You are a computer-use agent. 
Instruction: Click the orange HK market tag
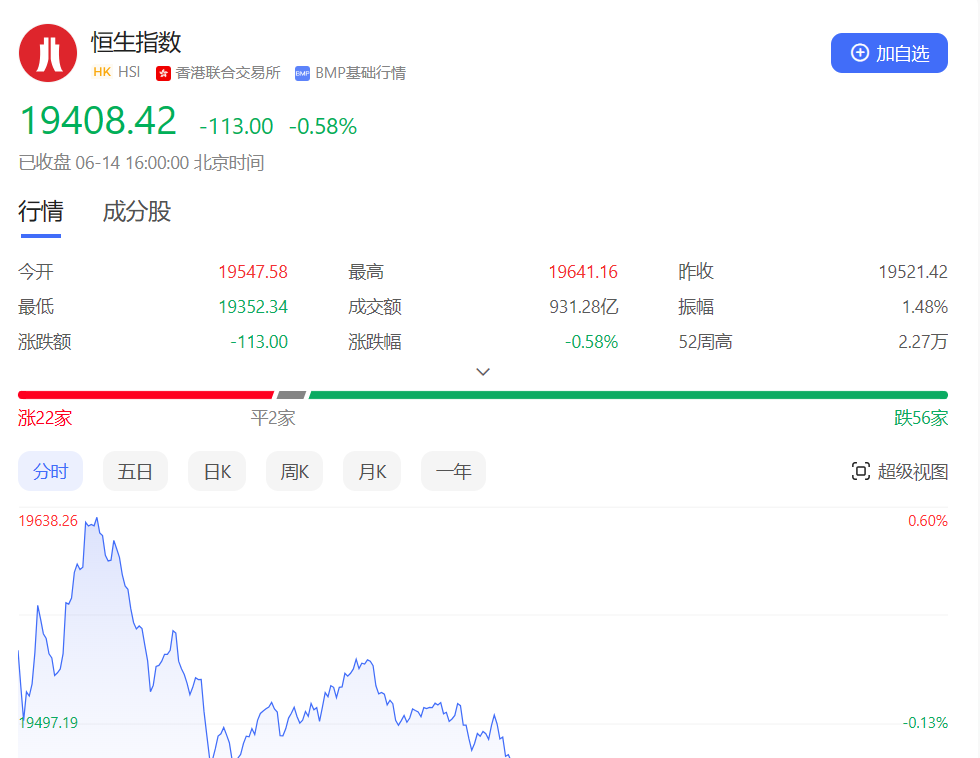[x=101, y=72]
